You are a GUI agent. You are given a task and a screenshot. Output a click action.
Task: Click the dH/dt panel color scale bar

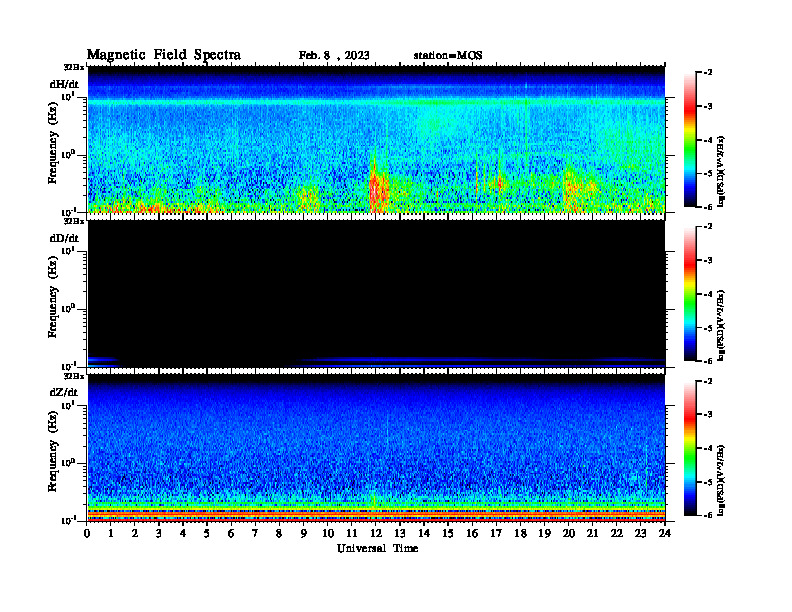[x=690, y=140]
